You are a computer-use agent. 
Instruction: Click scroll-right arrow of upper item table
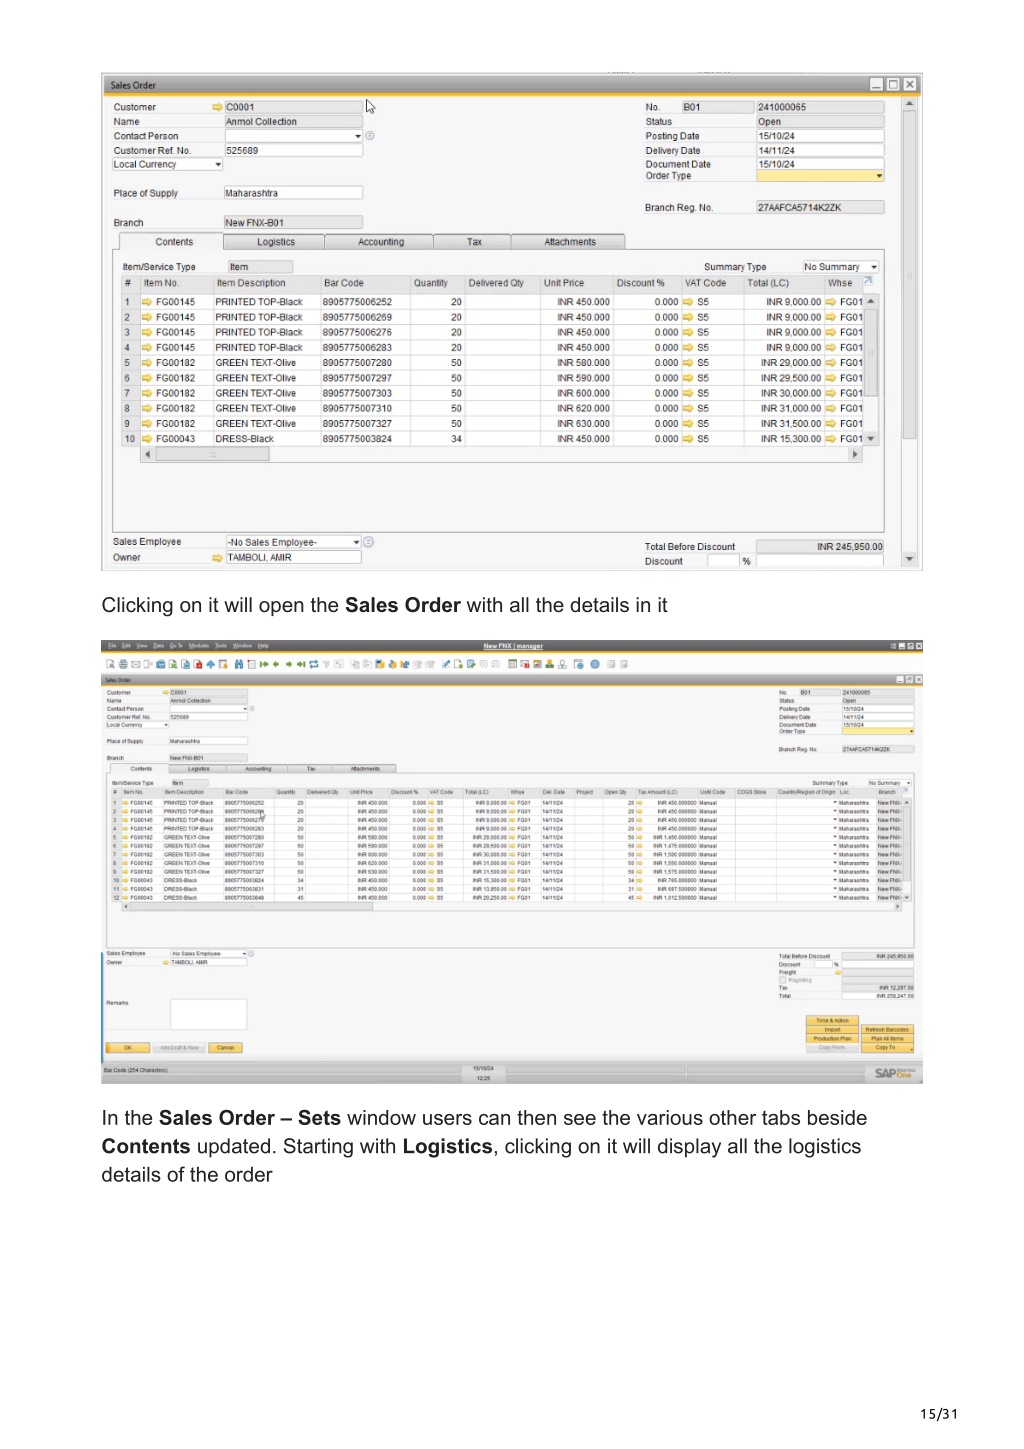coord(855,454)
